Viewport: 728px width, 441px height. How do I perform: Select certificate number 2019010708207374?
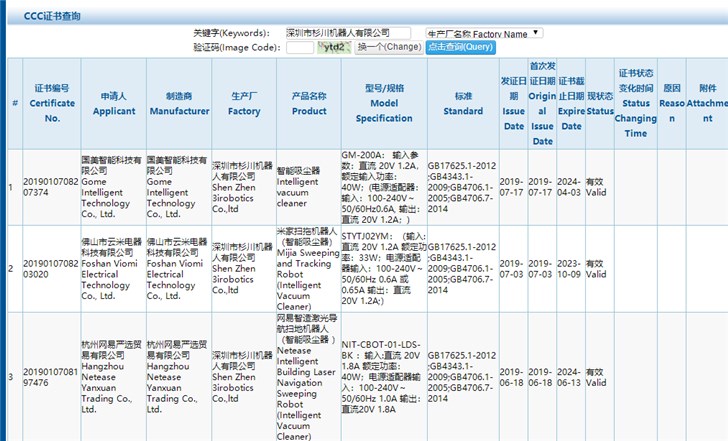click(51, 187)
